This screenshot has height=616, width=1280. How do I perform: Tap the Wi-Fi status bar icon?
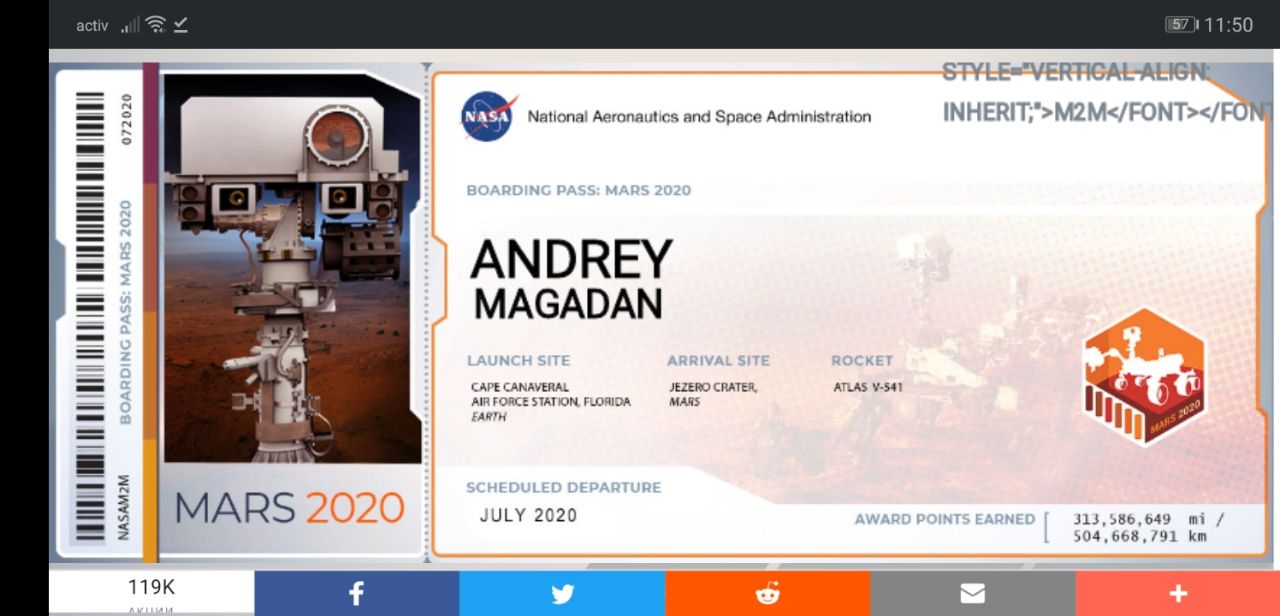click(x=156, y=24)
